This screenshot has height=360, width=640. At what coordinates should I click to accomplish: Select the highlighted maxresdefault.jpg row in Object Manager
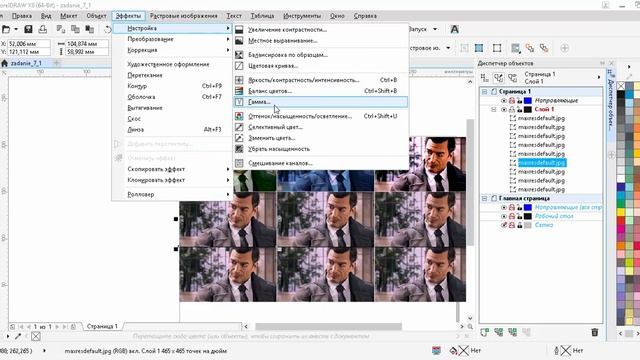pos(542,162)
